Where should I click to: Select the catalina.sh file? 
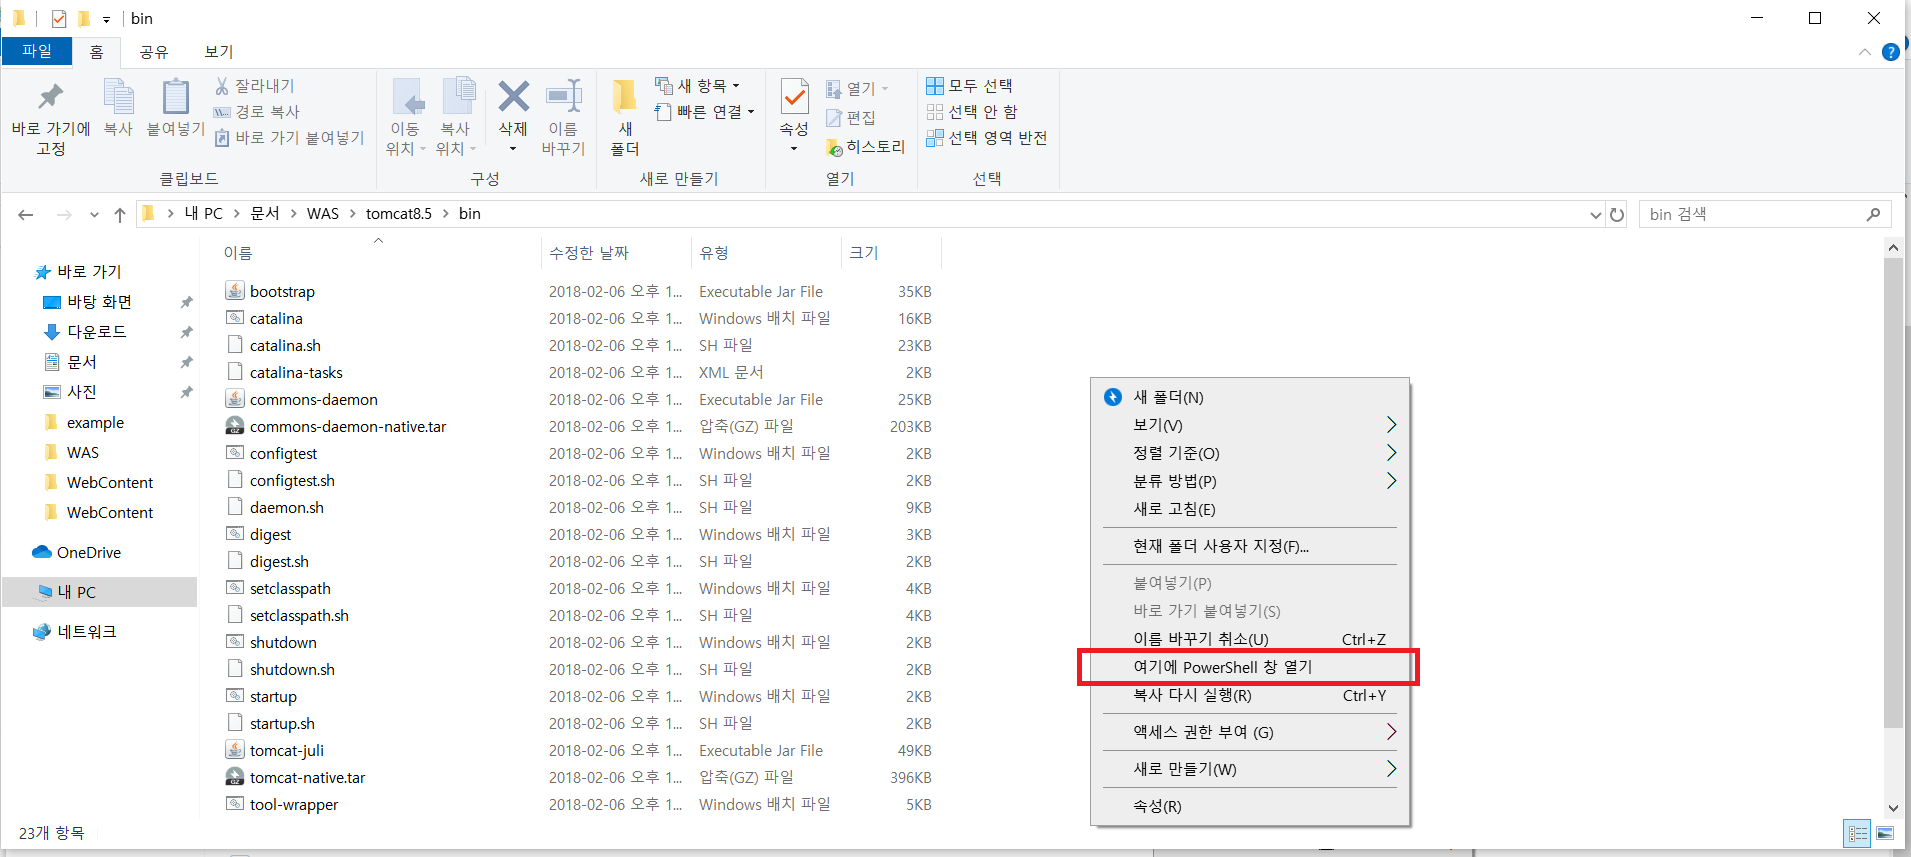point(285,345)
